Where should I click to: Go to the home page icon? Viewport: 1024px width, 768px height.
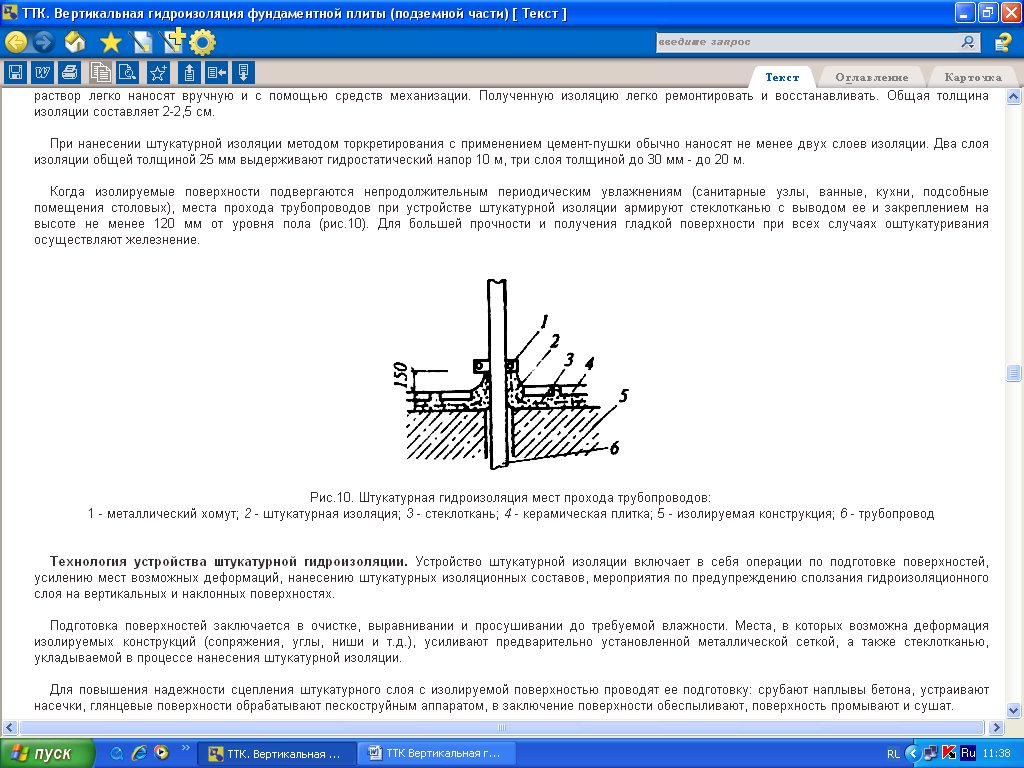[76, 42]
